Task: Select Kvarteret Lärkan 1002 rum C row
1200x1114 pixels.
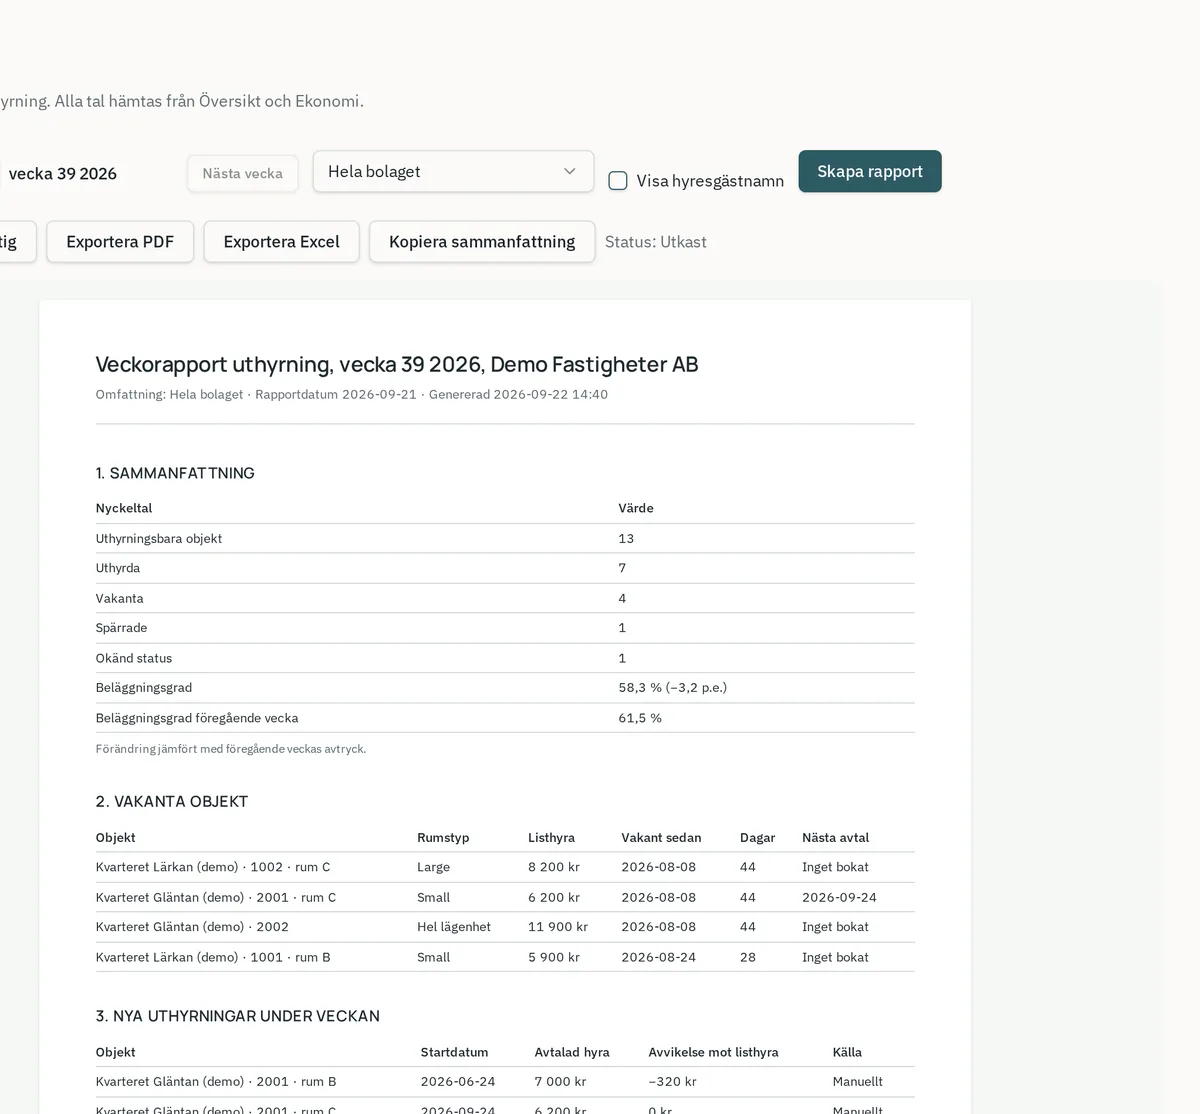Action: pos(505,867)
